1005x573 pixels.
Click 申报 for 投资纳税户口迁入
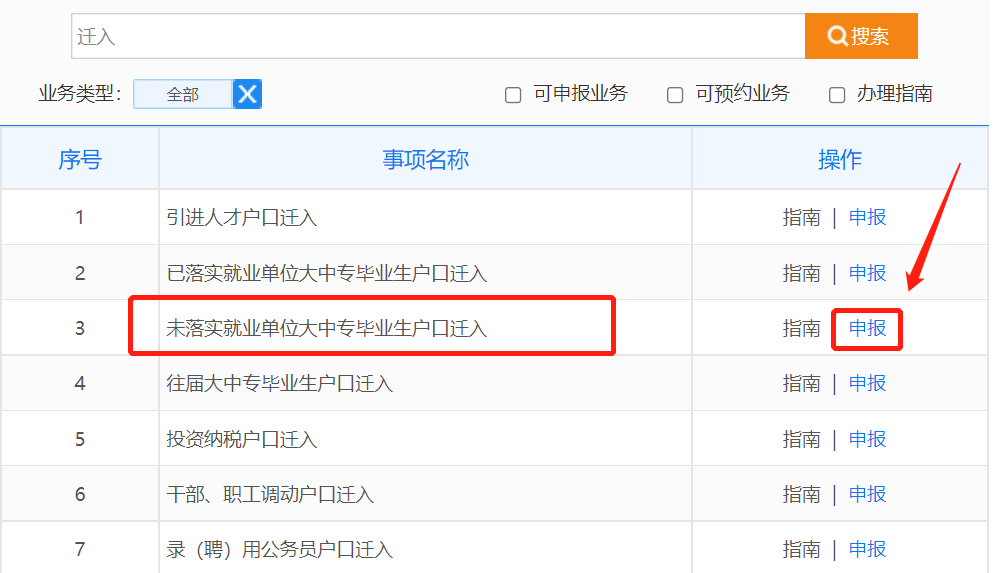click(867, 439)
